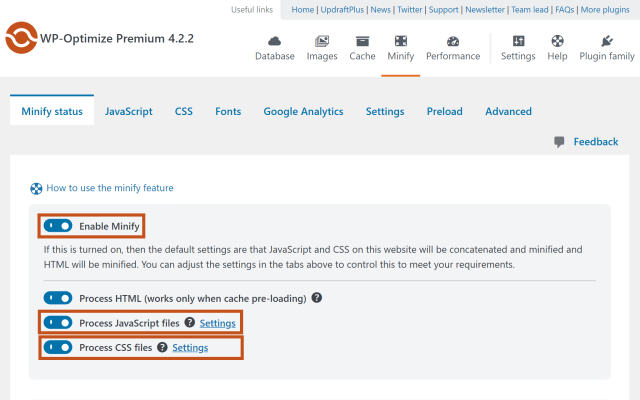
Task: Click the More plugins useful link
Action: pos(605,9)
